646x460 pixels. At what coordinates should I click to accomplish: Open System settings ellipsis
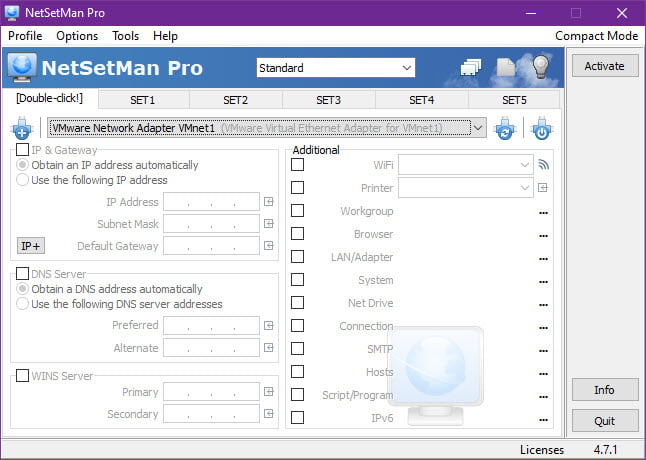click(x=543, y=282)
